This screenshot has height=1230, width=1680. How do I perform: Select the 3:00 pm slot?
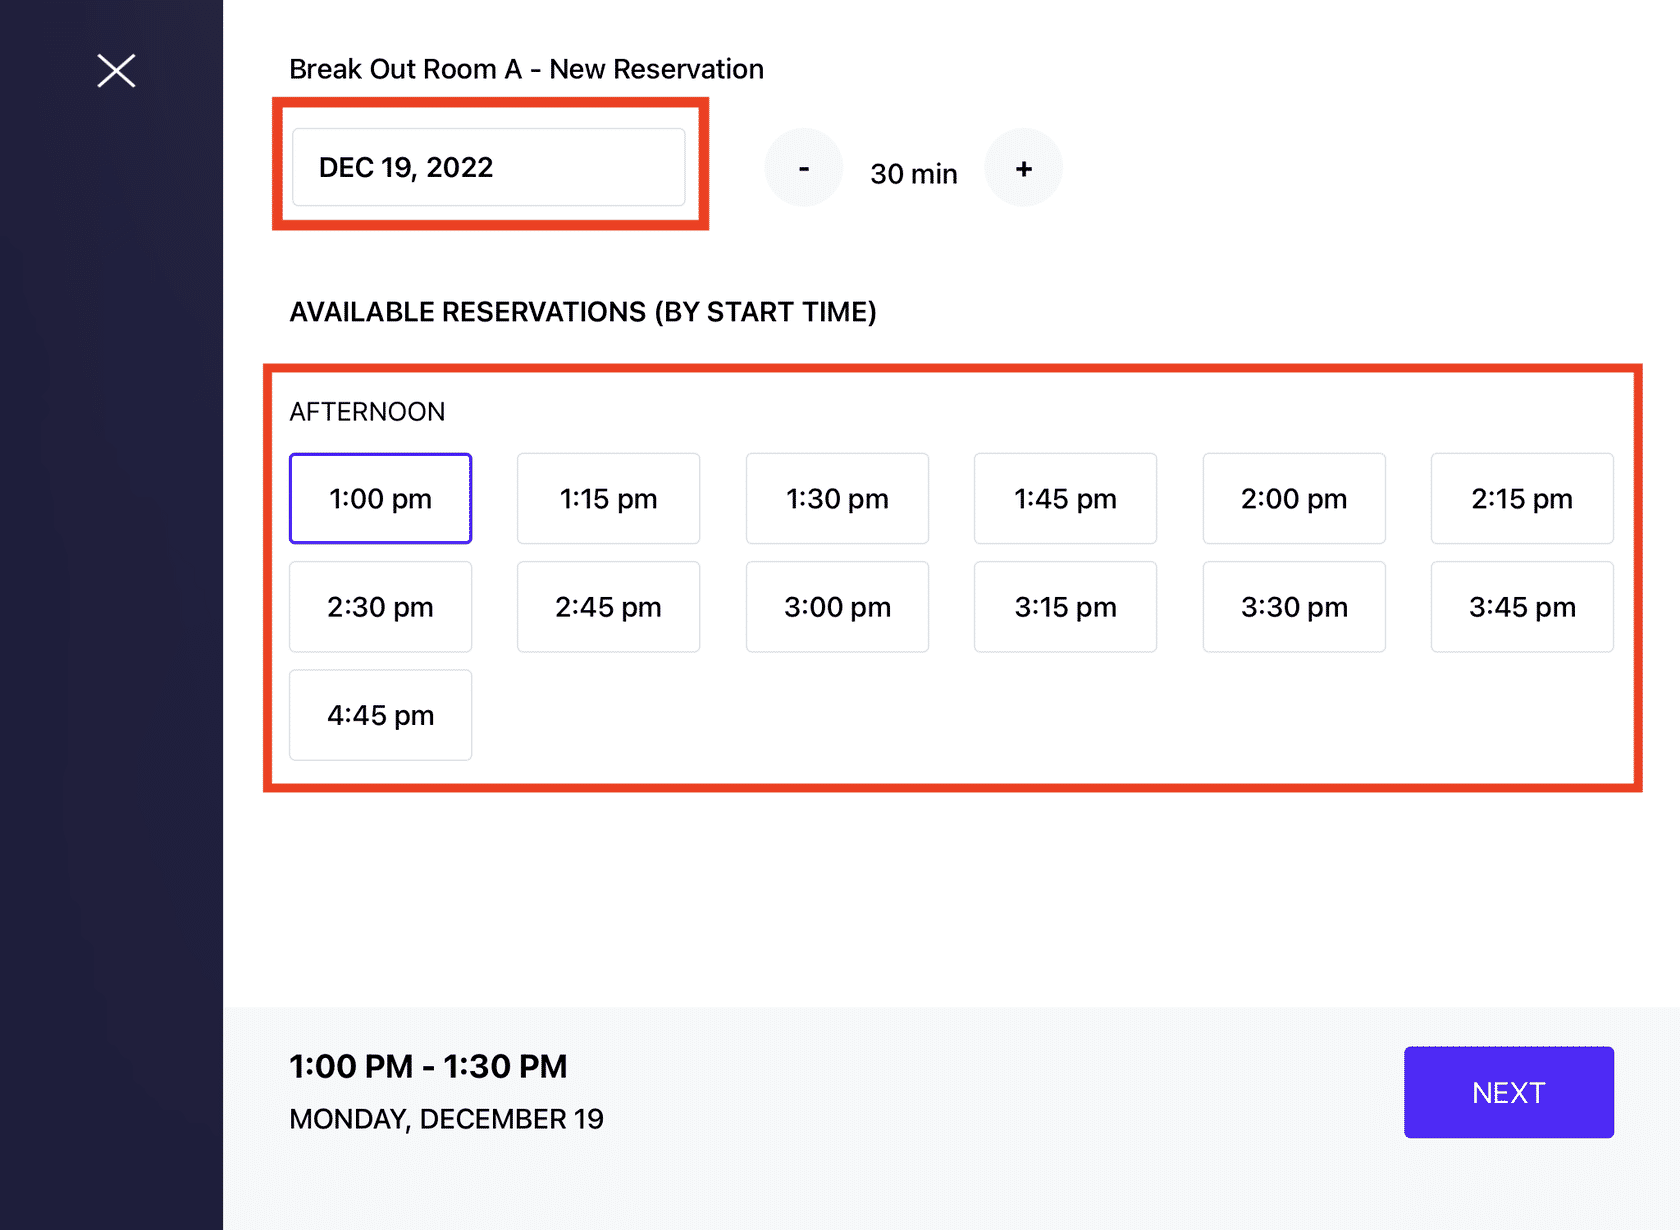point(837,607)
